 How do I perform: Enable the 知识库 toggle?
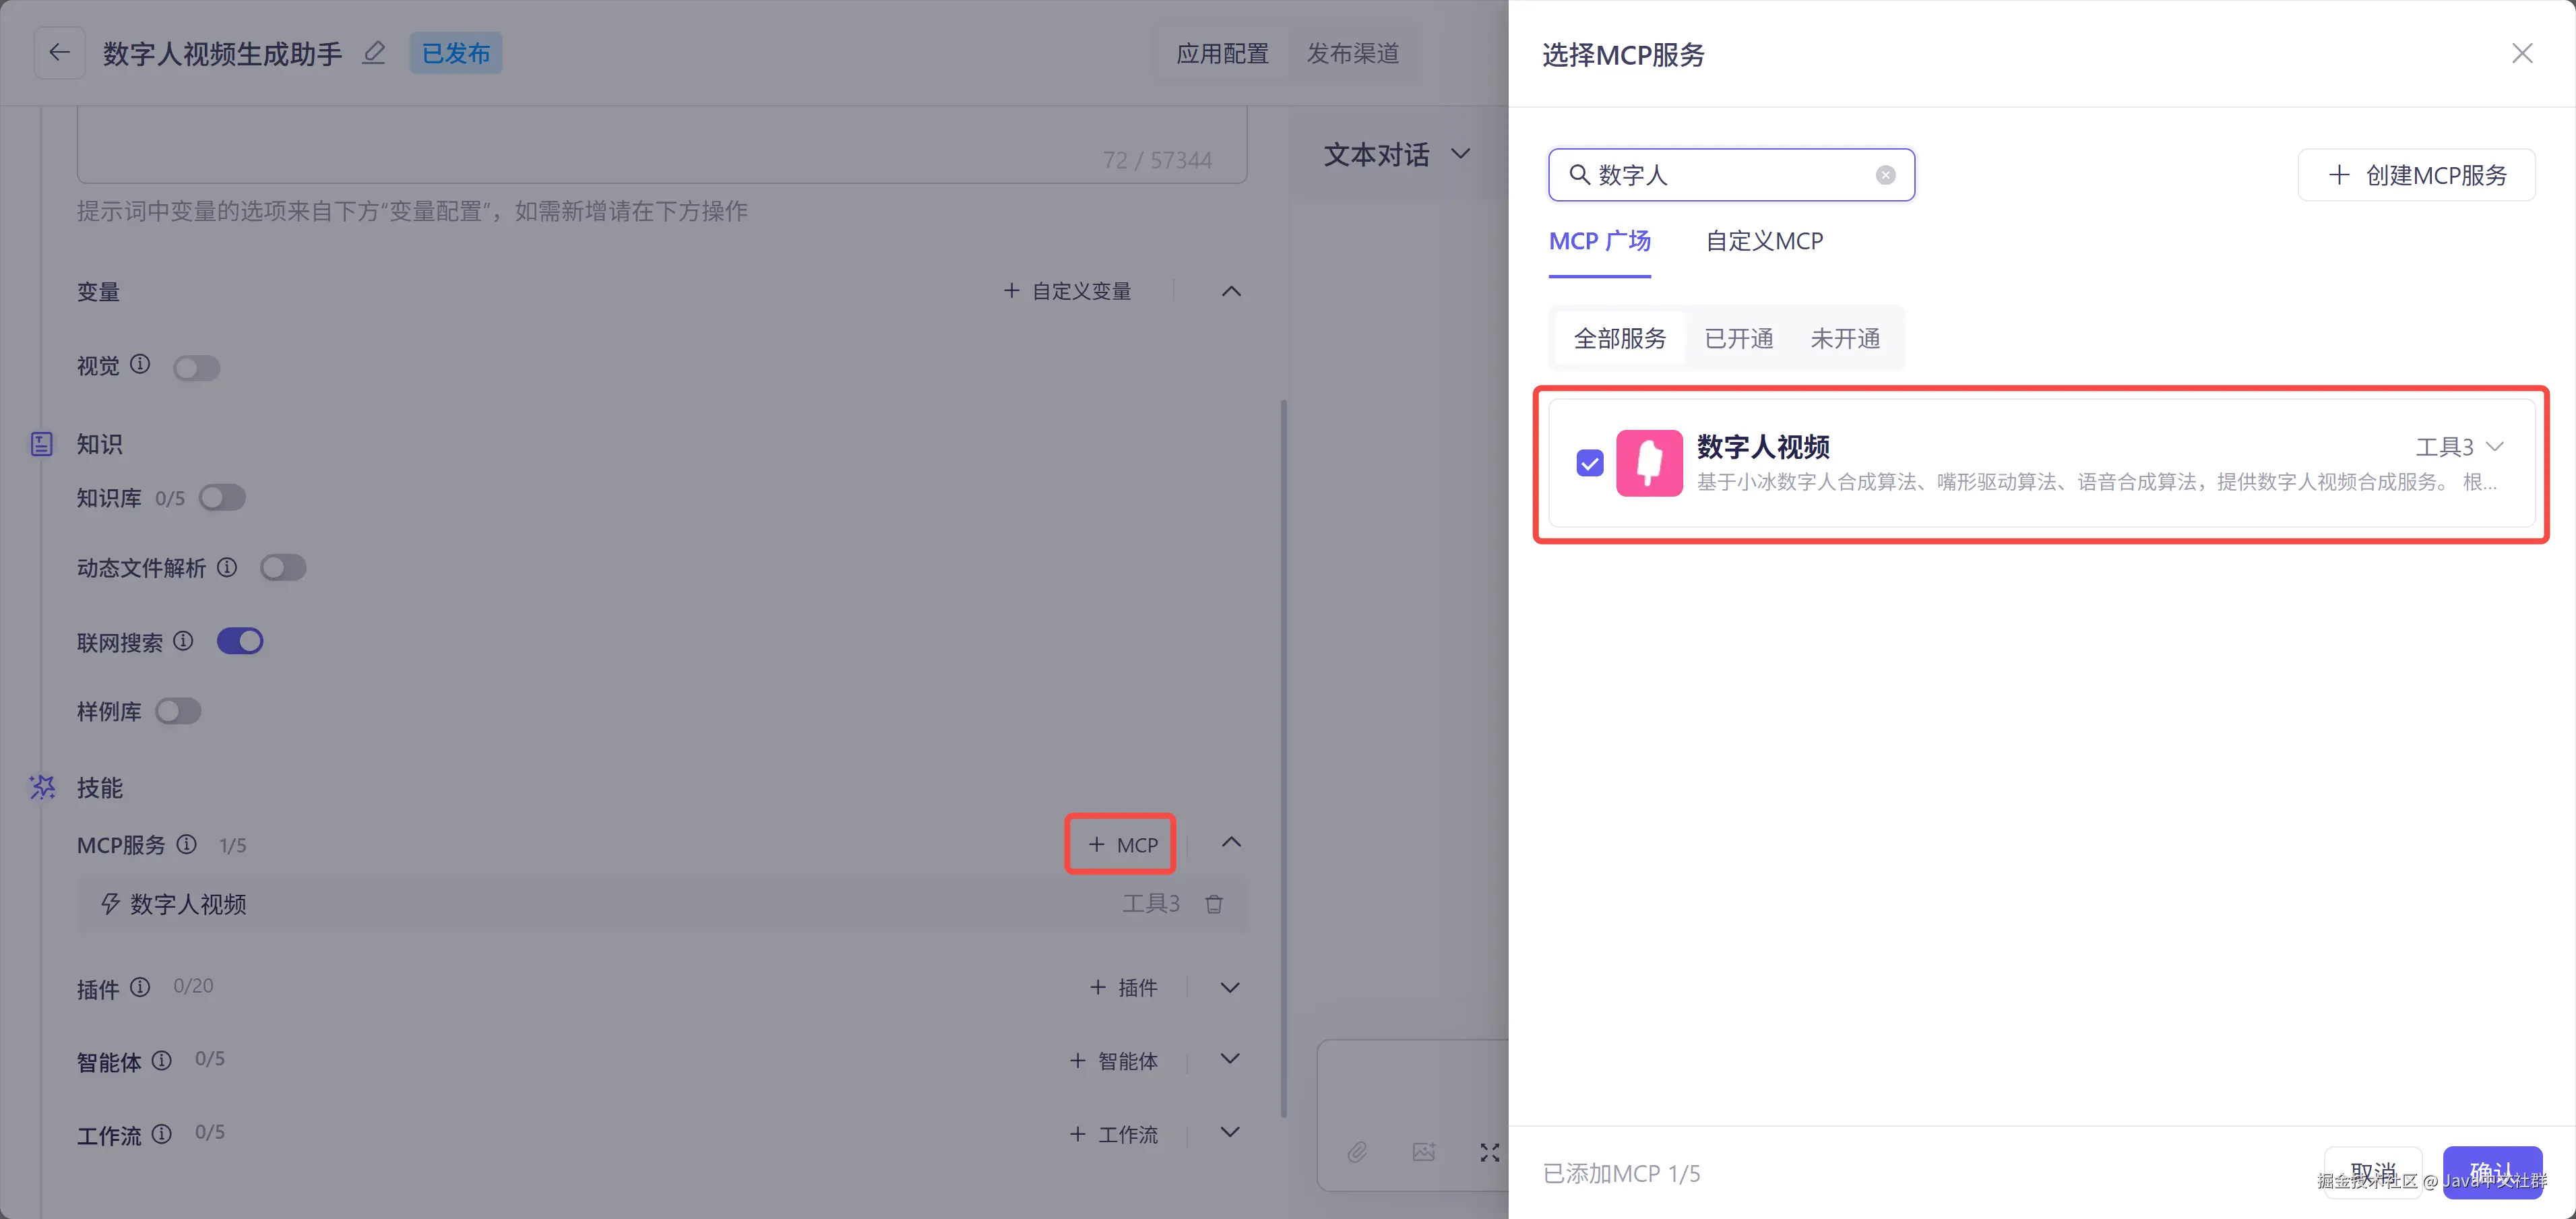222,497
